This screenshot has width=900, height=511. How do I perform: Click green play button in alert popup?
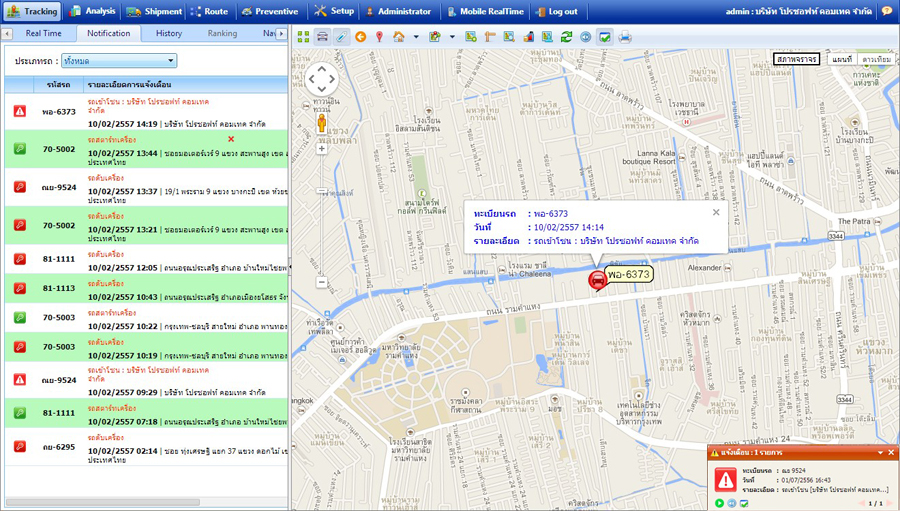click(719, 503)
